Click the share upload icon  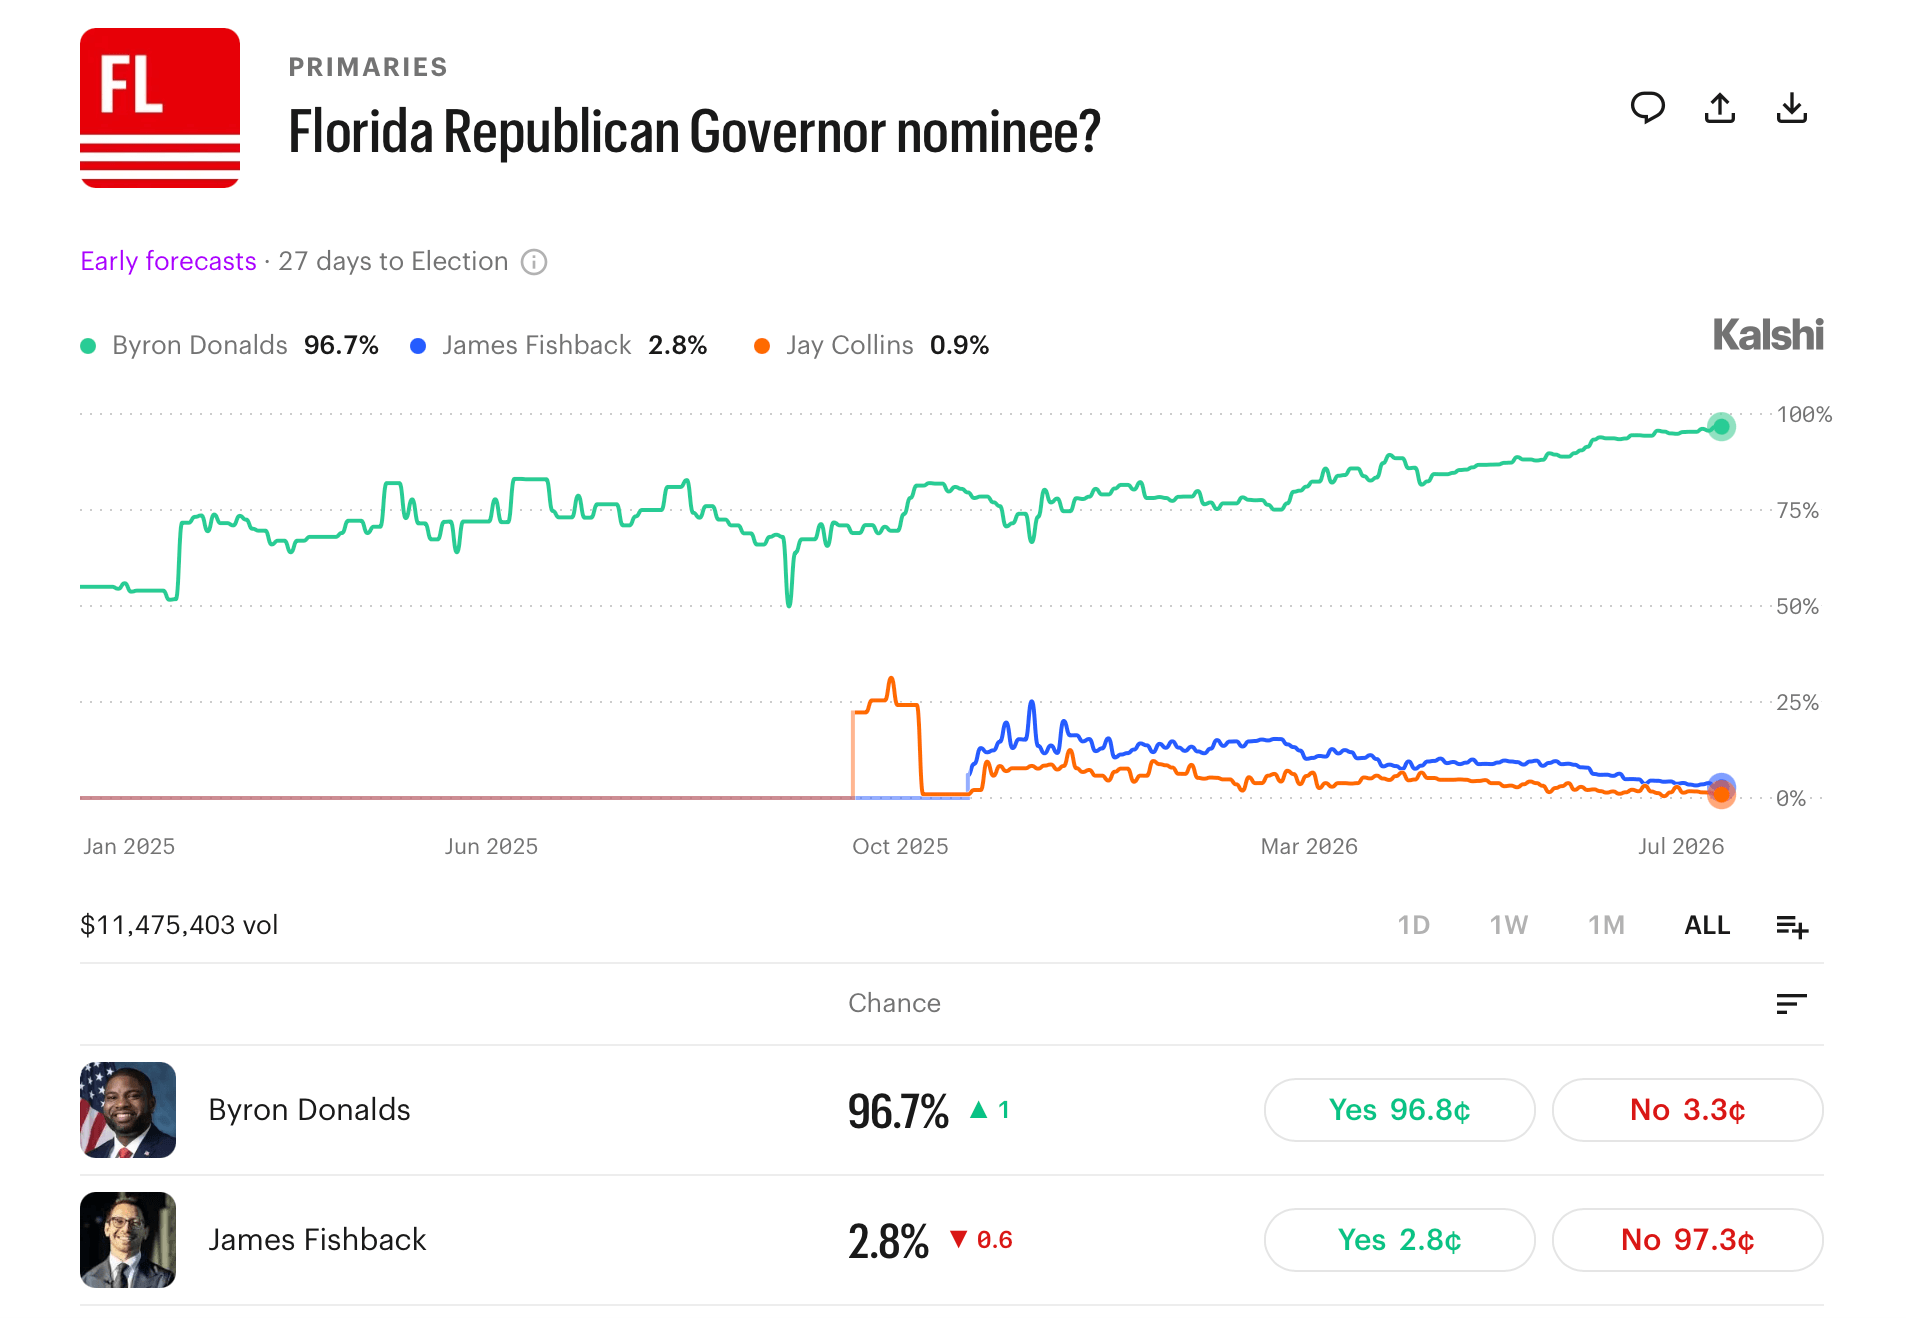[x=1719, y=107]
